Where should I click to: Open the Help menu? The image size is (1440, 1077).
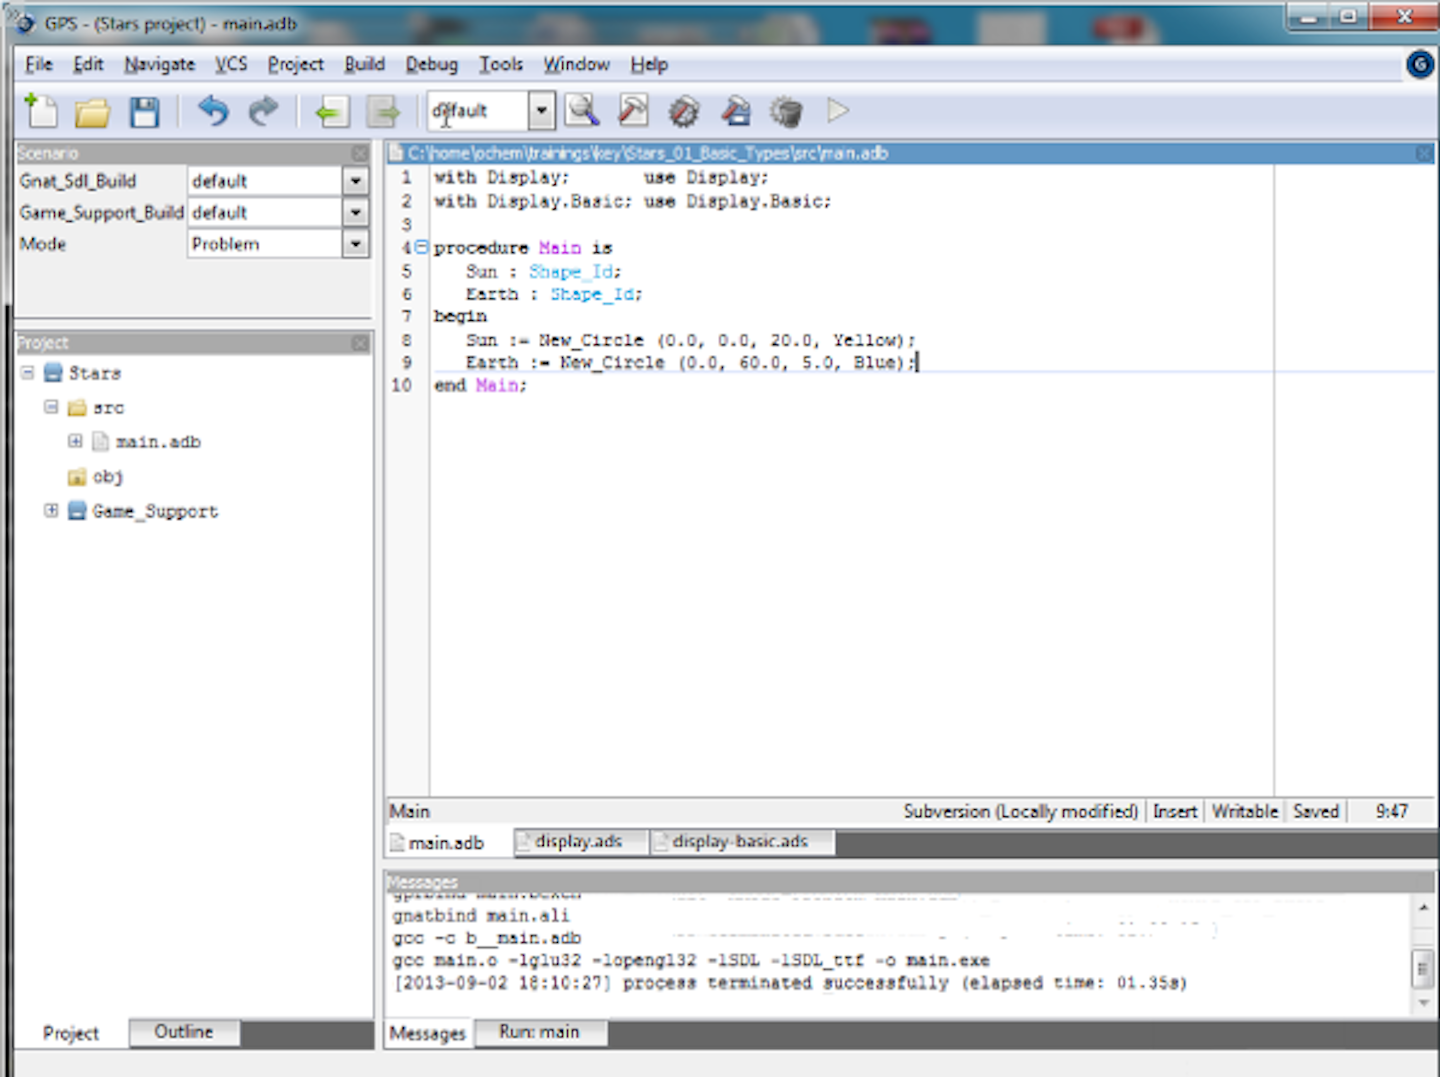coord(649,64)
